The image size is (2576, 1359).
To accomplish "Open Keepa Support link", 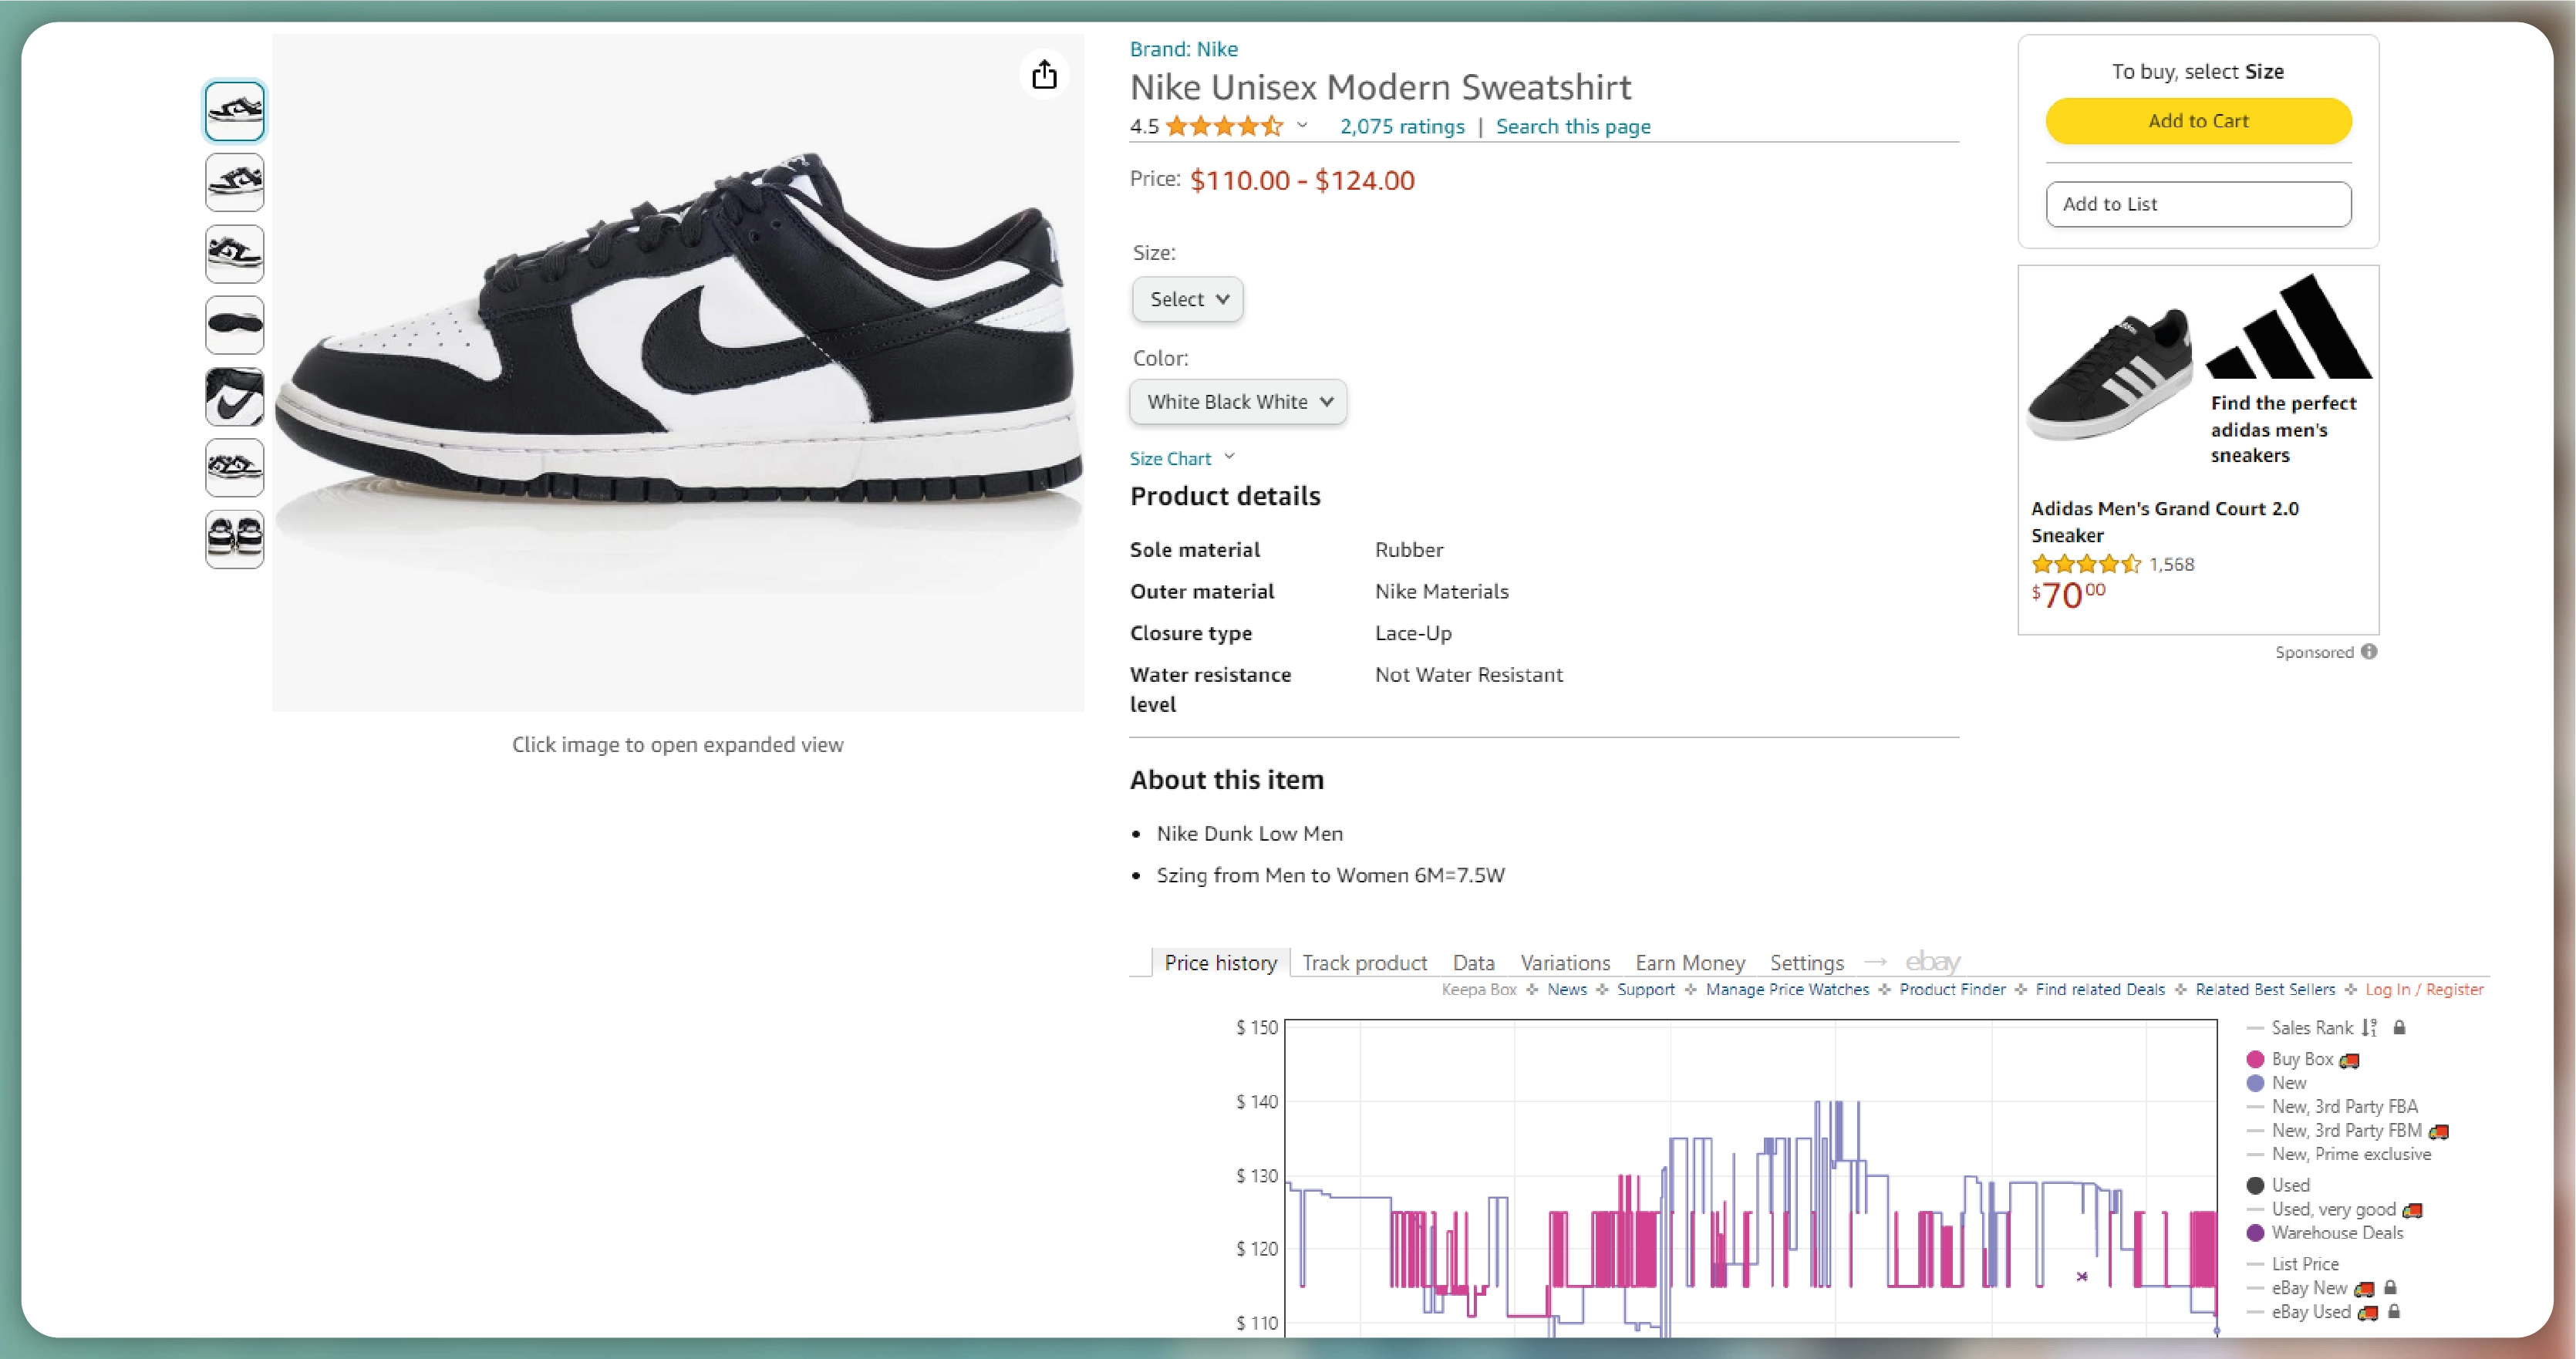I will pyautogui.click(x=1645, y=989).
